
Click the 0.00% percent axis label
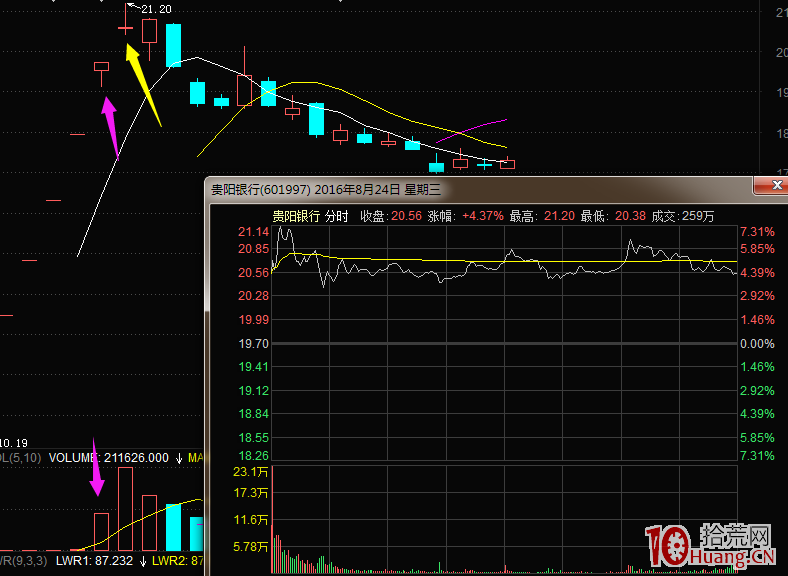757,344
